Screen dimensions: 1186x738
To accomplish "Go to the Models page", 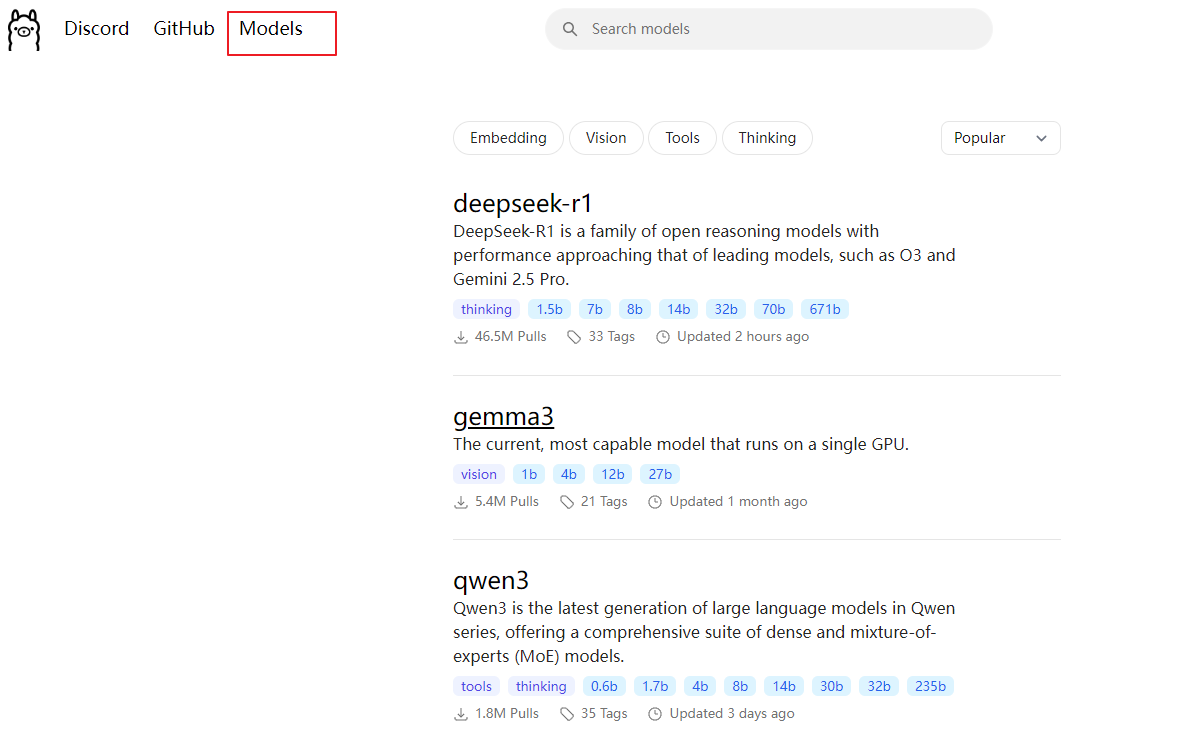I will (271, 29).
